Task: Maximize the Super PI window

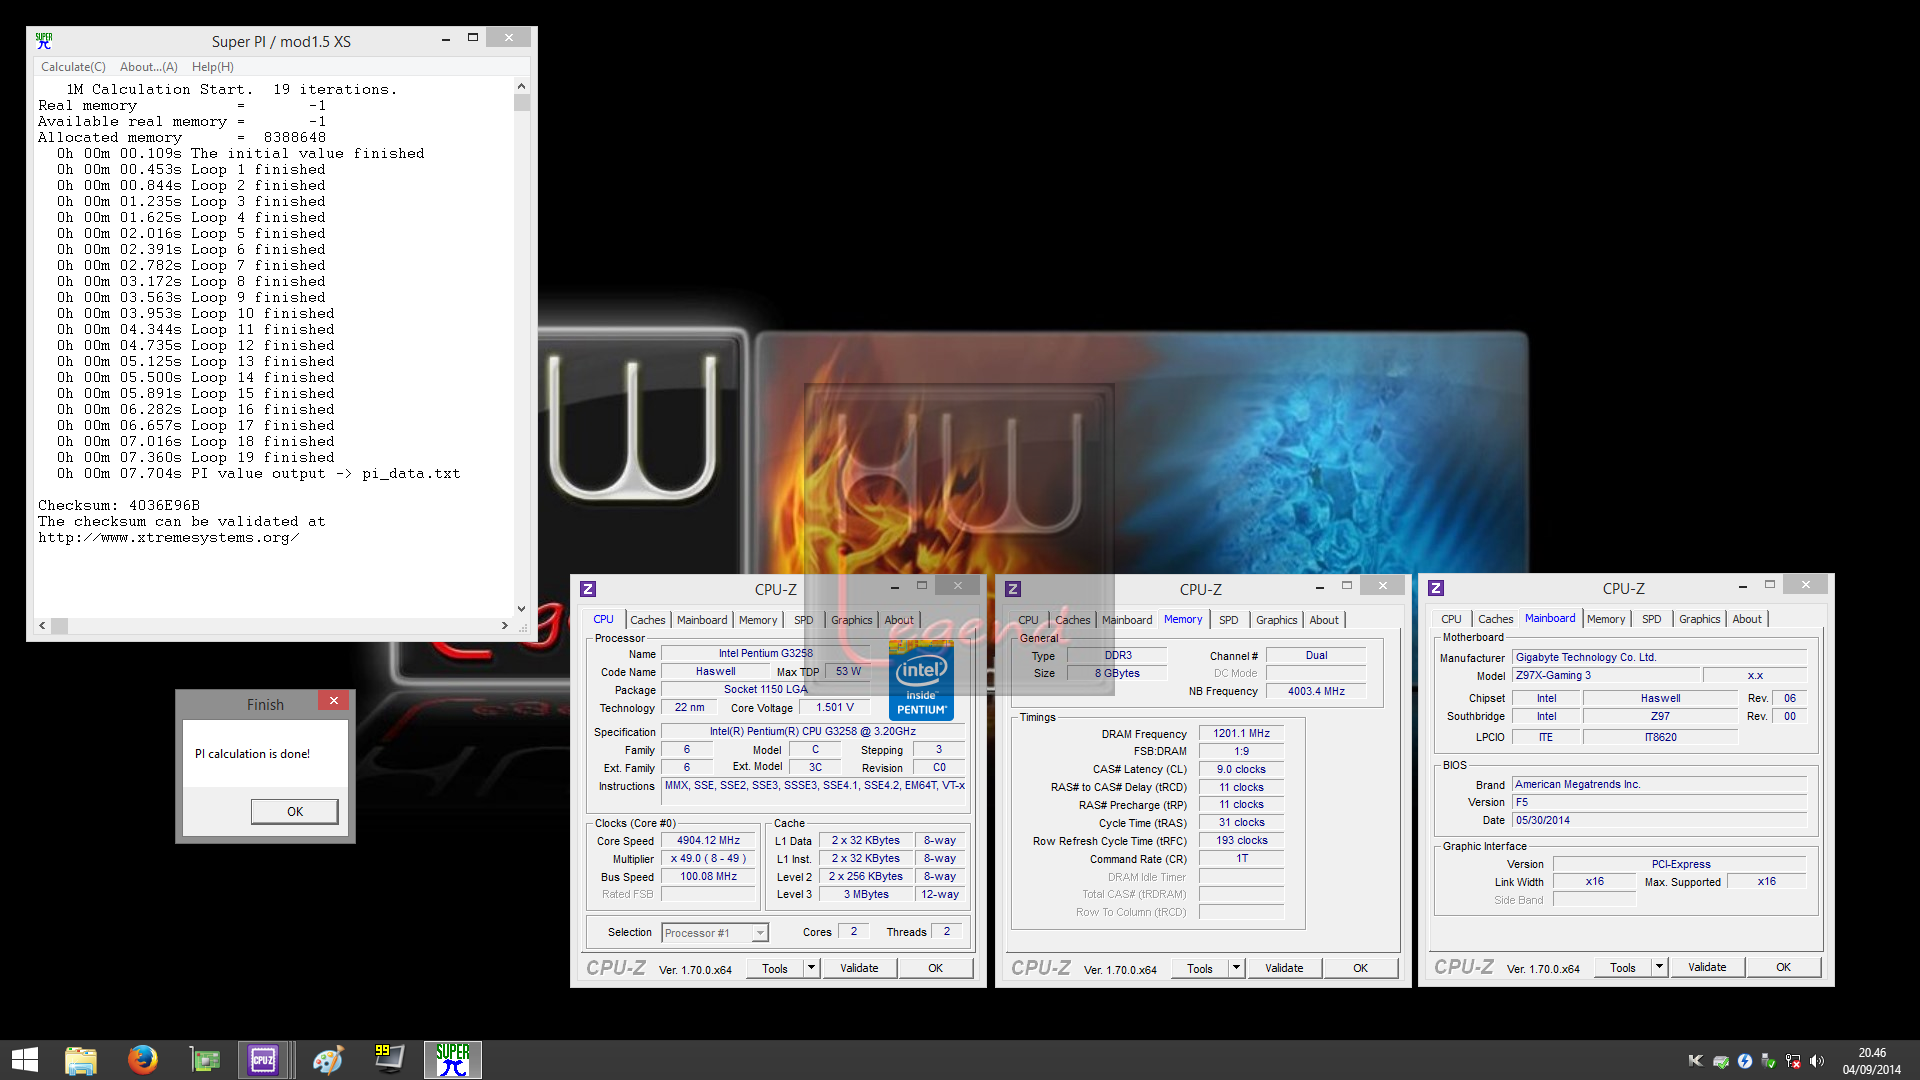Action: 473,38
